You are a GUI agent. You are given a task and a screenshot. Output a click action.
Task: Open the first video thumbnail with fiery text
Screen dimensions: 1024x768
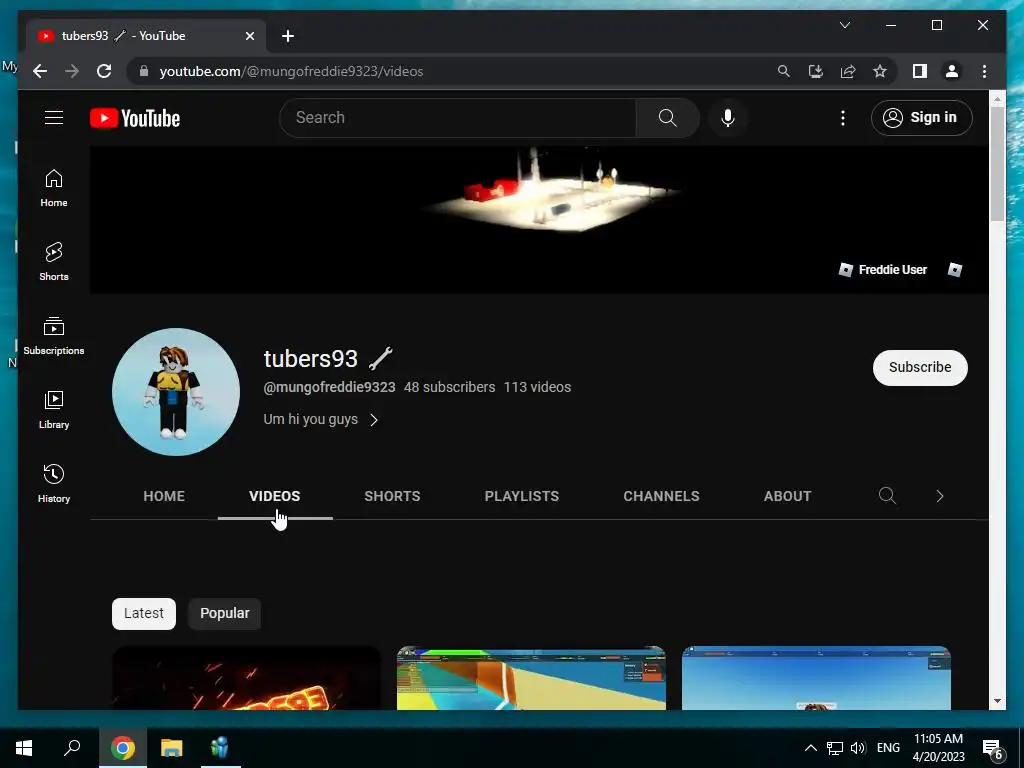click(x=246, y=678)
